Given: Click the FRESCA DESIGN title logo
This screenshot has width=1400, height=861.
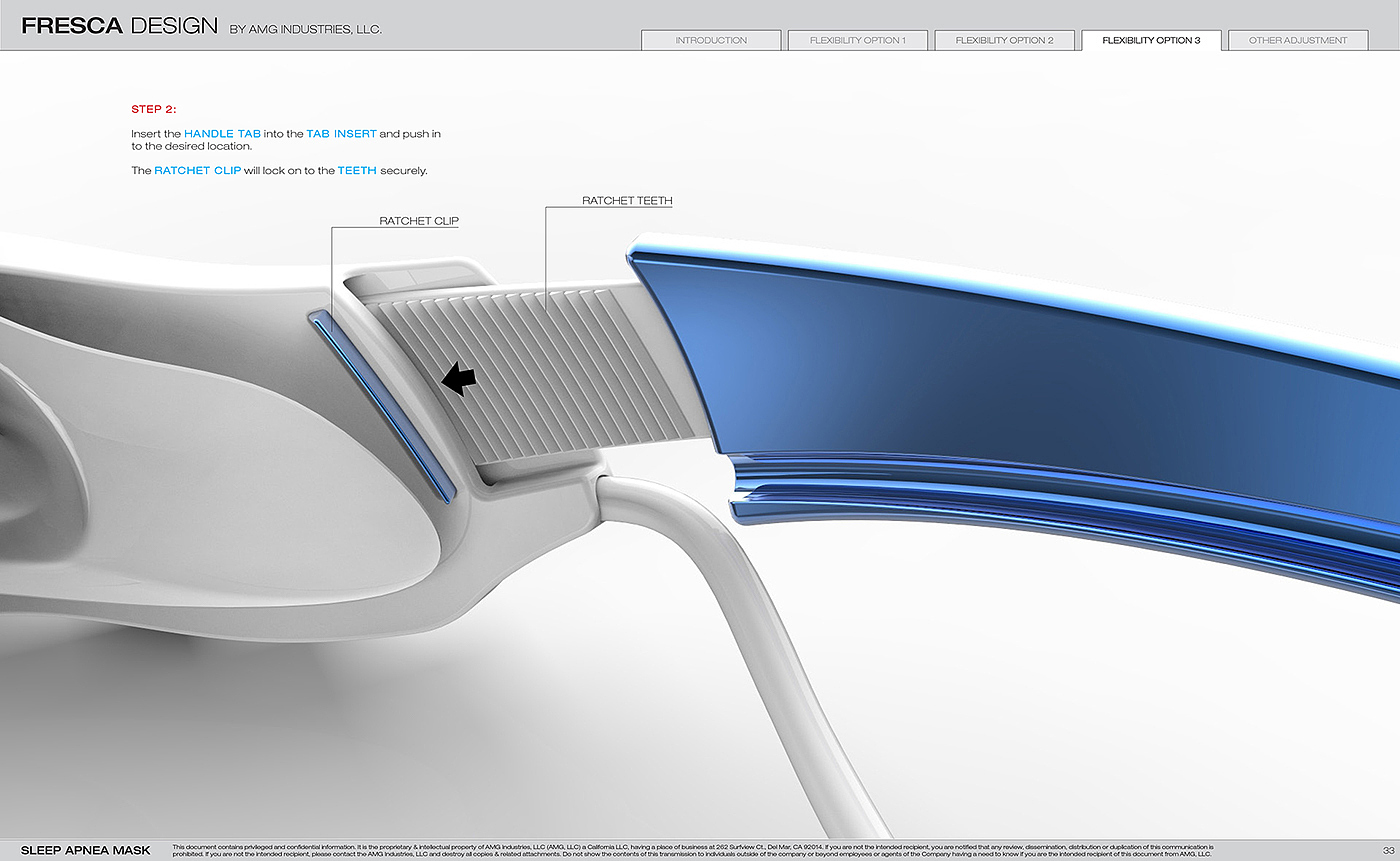Looking at the screenshot, I should pos(119,27).
